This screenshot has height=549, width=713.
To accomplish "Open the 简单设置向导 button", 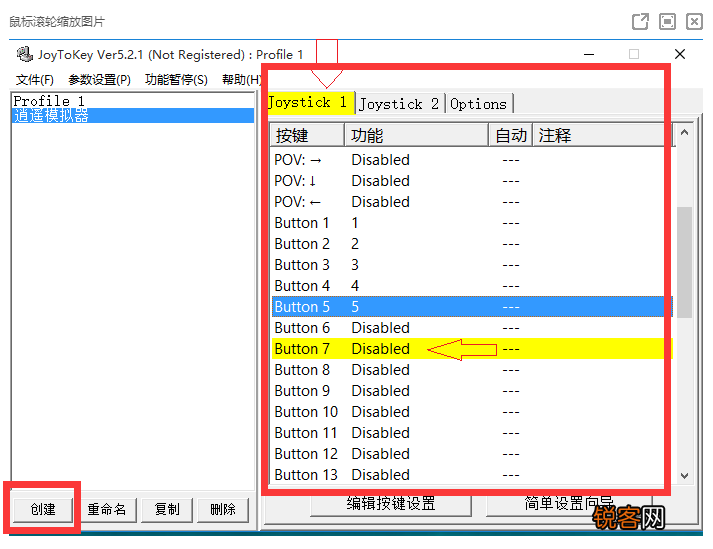I will coord(568,505).
